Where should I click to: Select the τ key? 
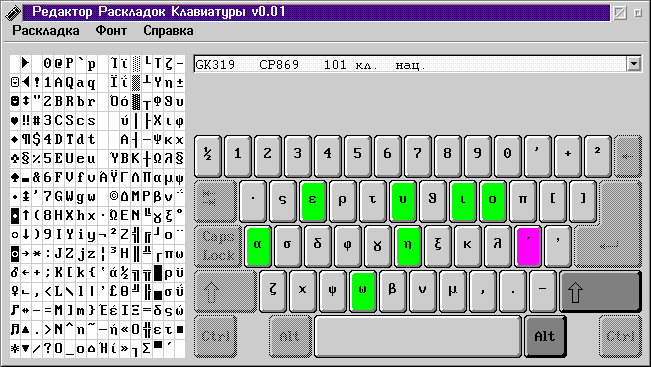tap(372, 201)
